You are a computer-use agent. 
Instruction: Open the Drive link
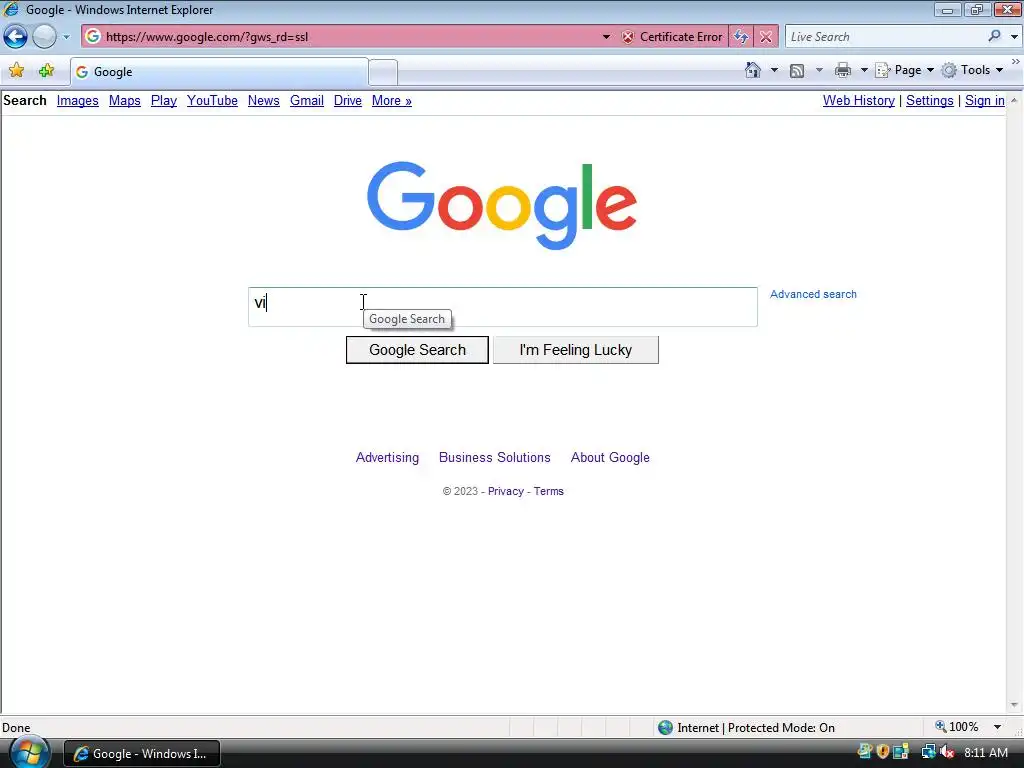[x=347, y=101]
